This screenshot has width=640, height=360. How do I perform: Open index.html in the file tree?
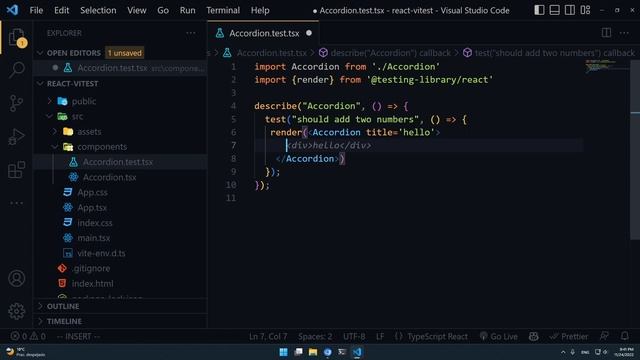tap(93, 283)
